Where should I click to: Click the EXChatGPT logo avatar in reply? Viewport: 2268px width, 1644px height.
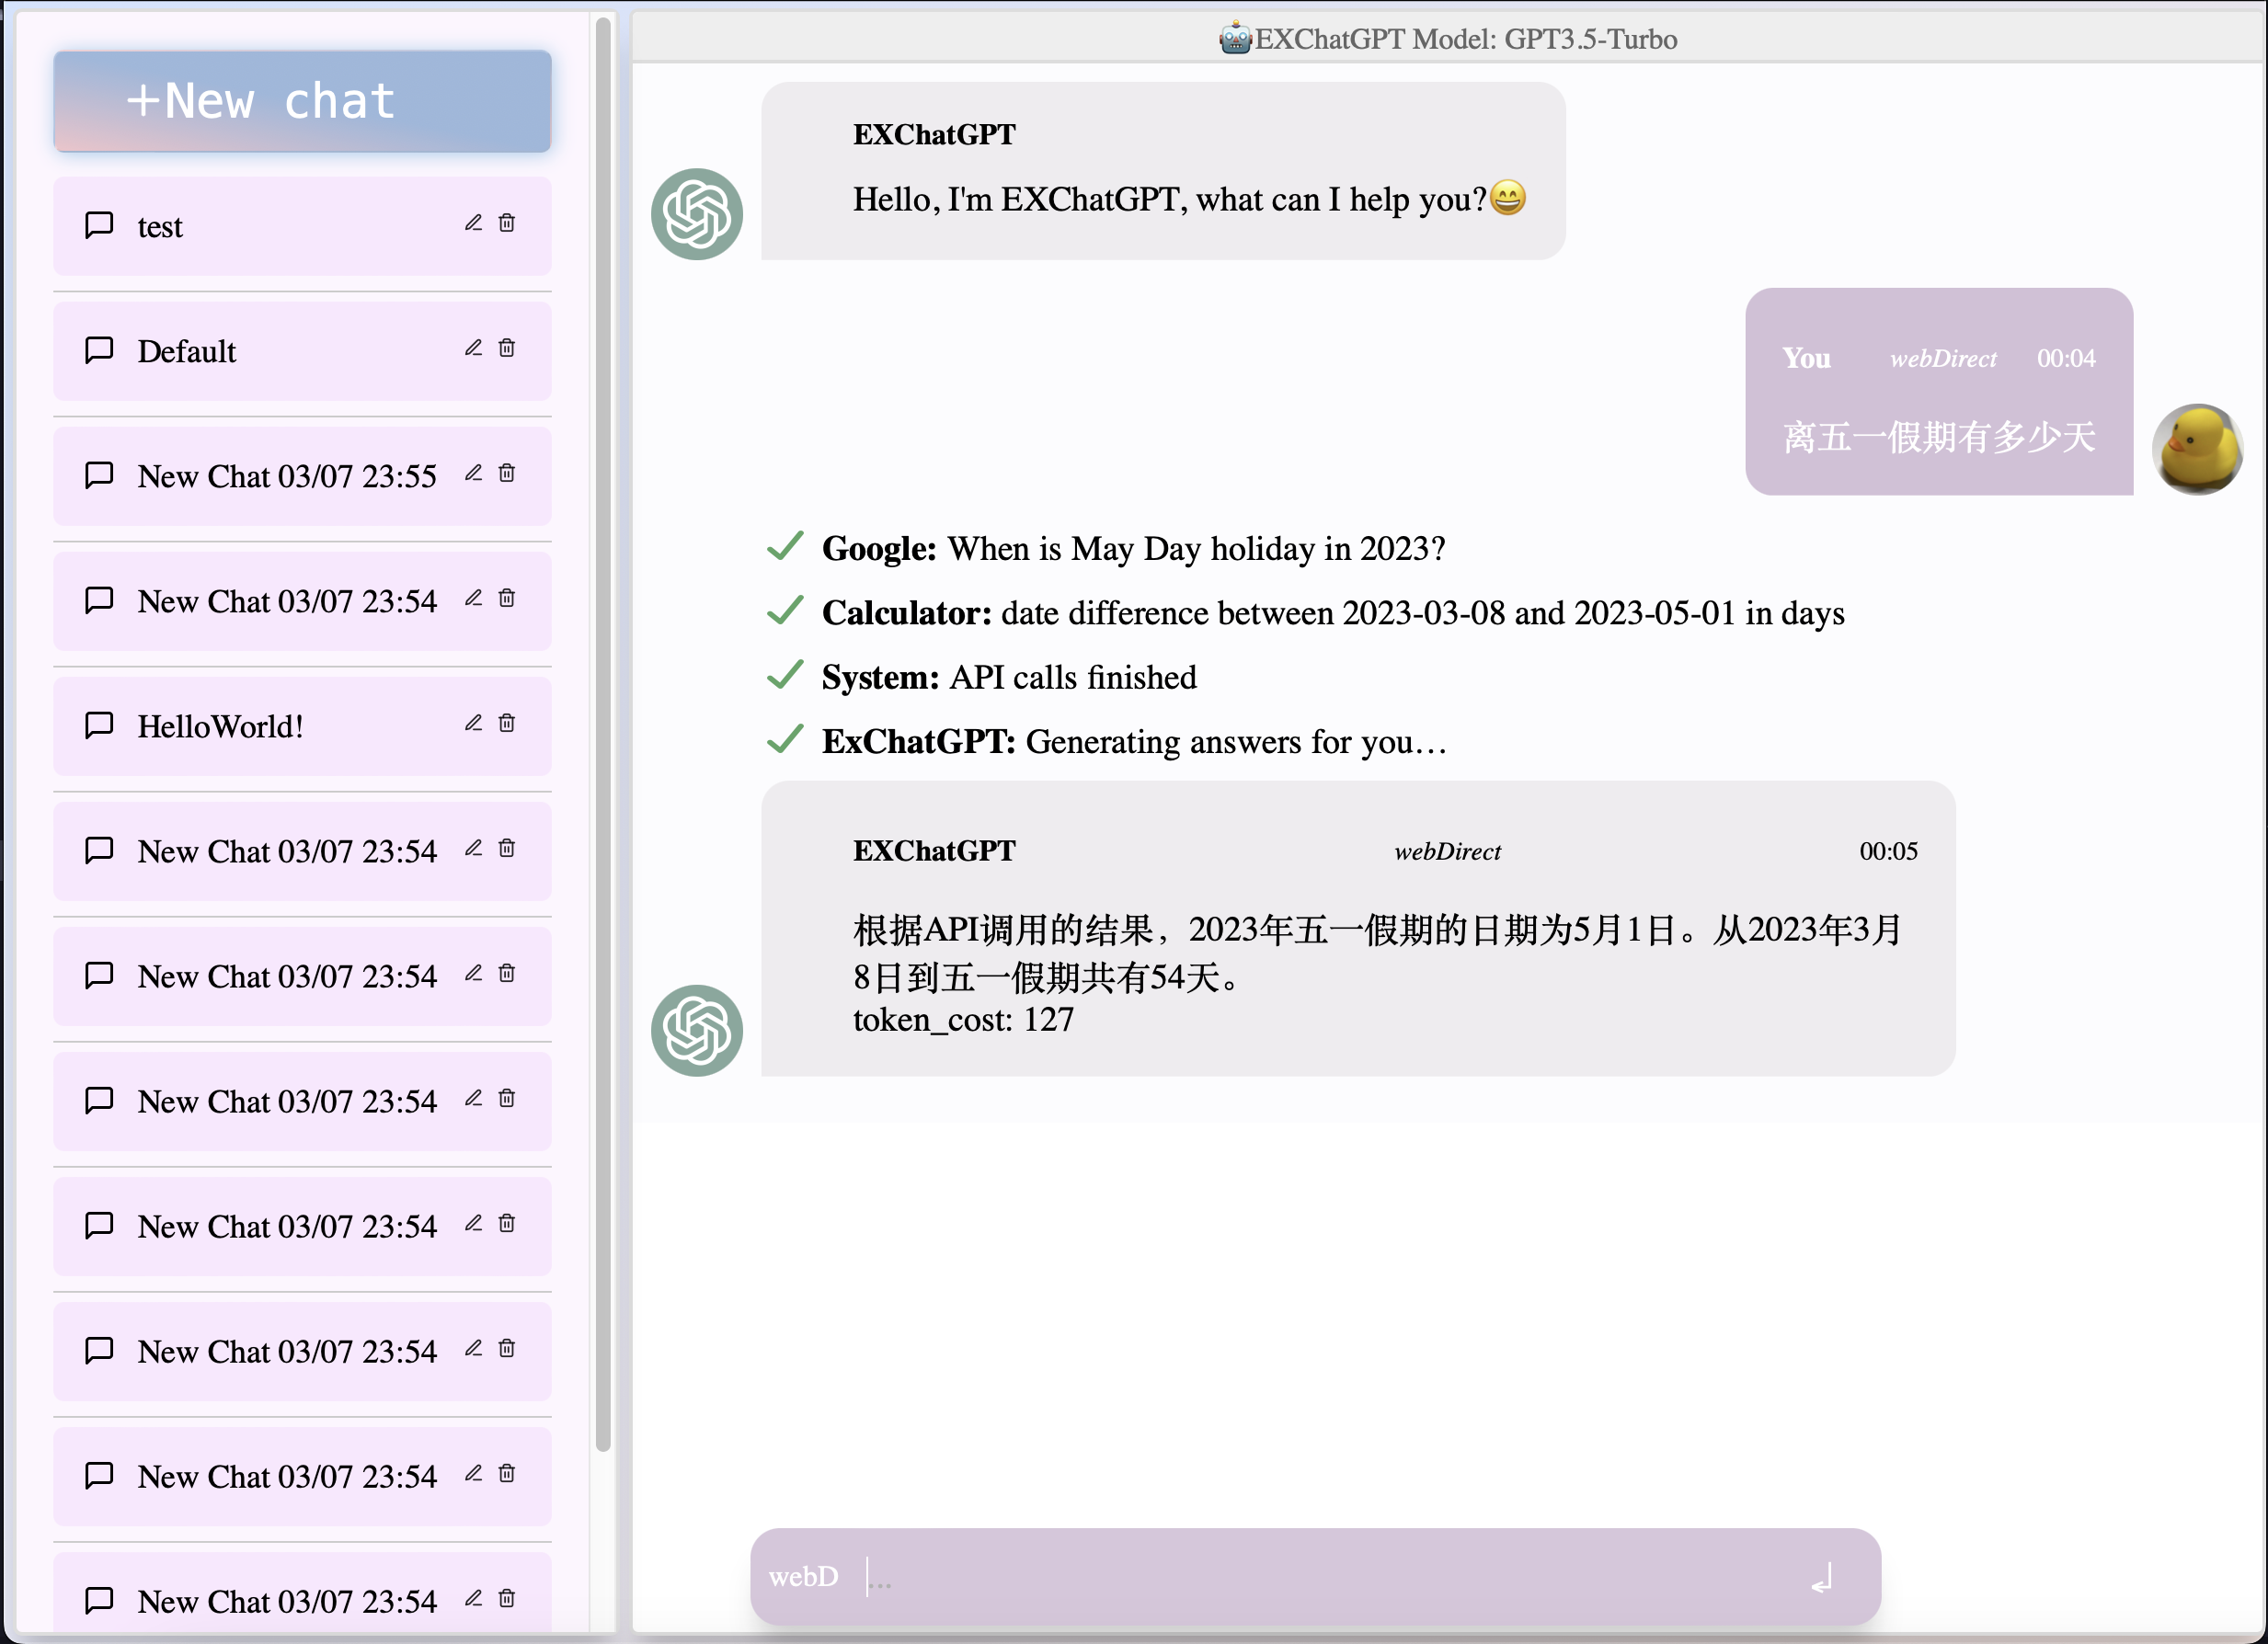(x=696, y=1030)
